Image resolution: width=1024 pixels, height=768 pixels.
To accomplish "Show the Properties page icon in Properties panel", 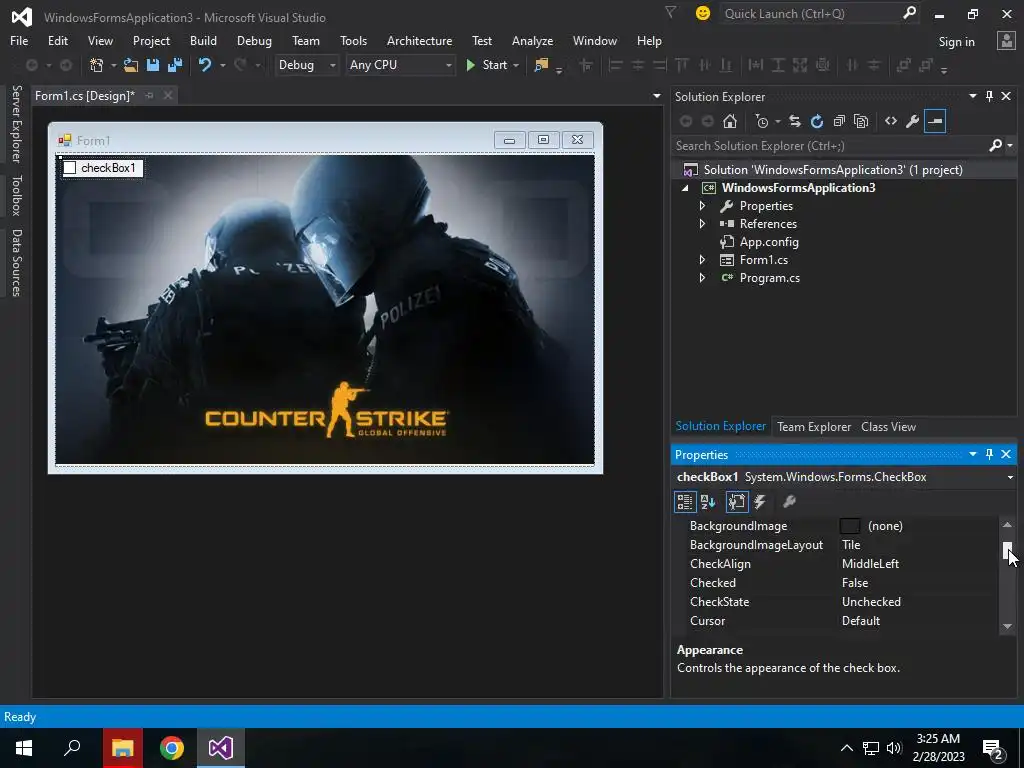I will [x=737, y=502].
